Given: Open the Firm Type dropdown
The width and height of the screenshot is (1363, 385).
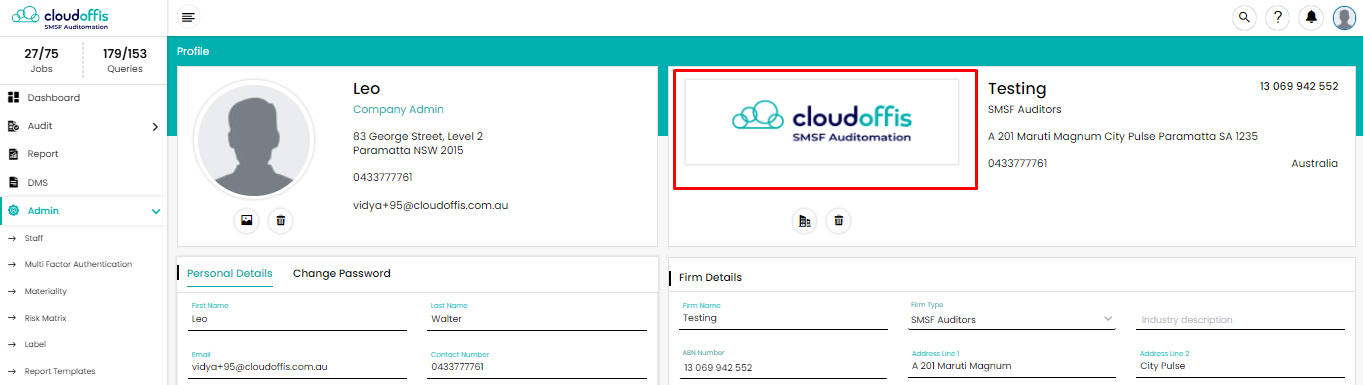Looking at the screenshot, I should point(1012,319).
